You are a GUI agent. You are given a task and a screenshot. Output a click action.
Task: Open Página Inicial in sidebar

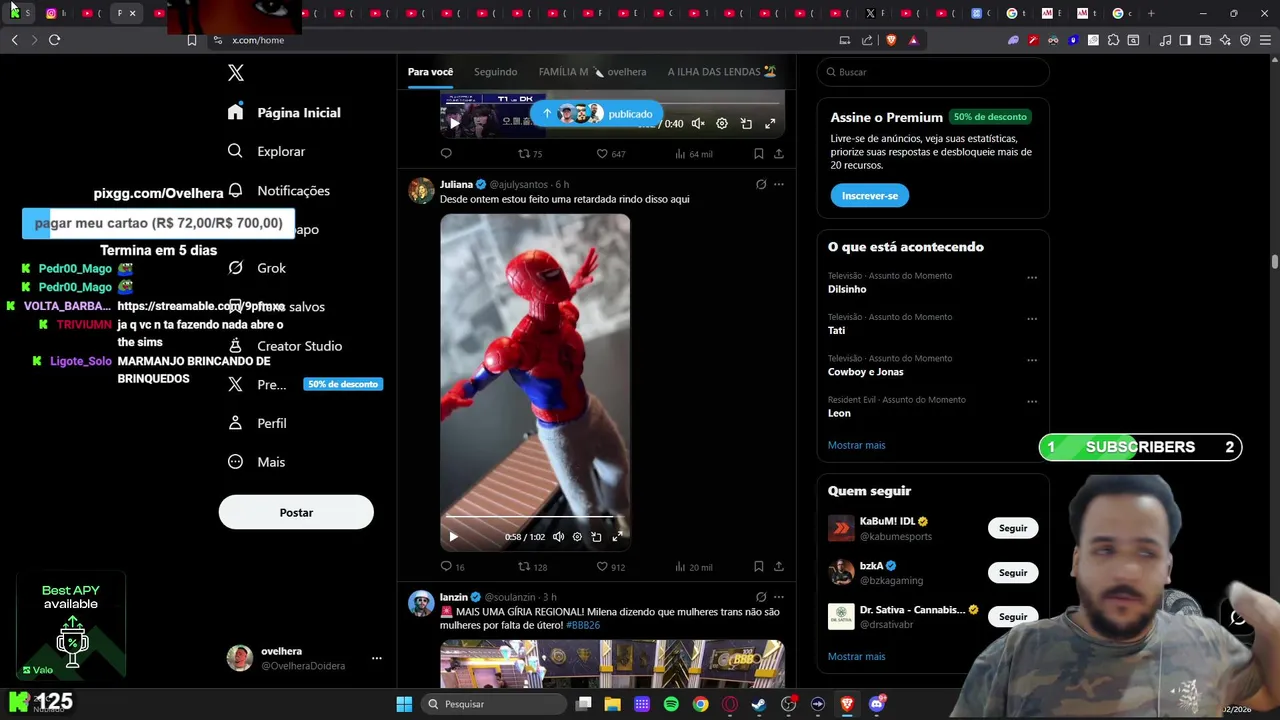(x=284, y=112)
